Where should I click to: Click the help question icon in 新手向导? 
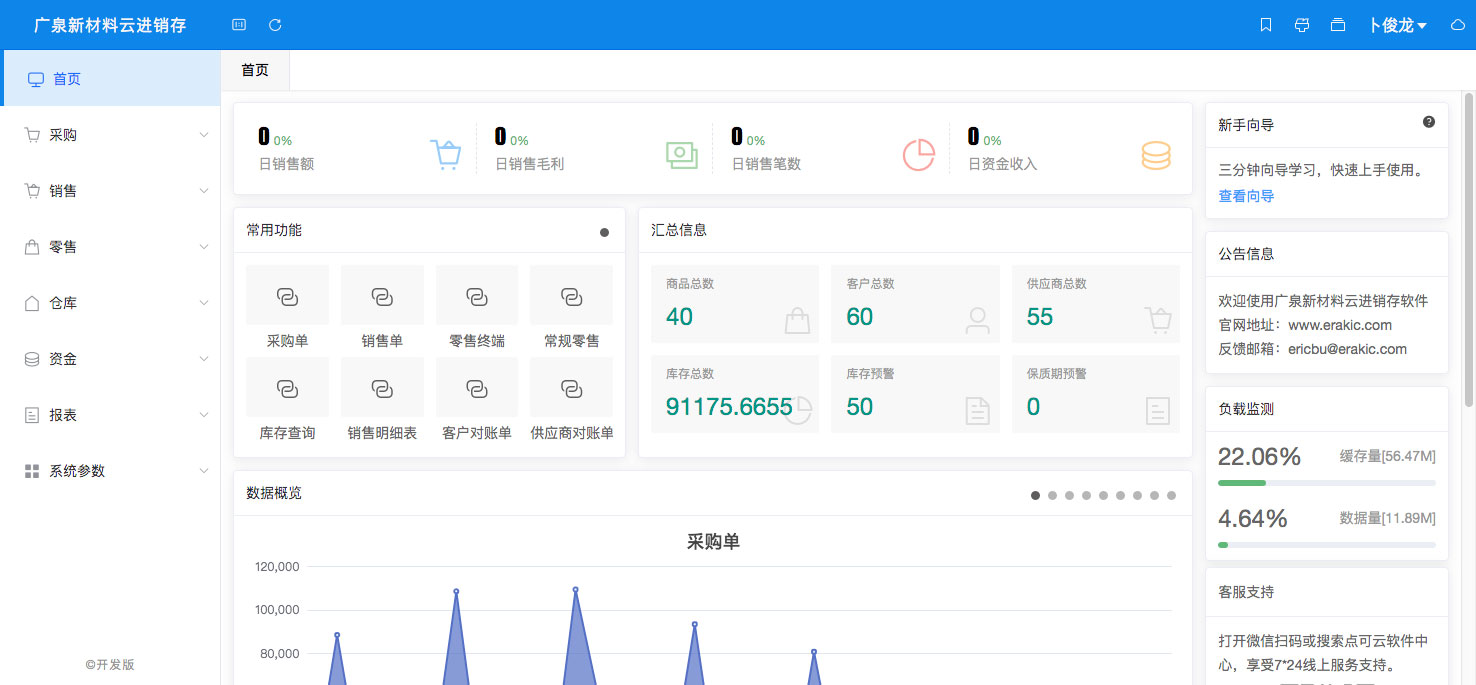click(1429, 122)
